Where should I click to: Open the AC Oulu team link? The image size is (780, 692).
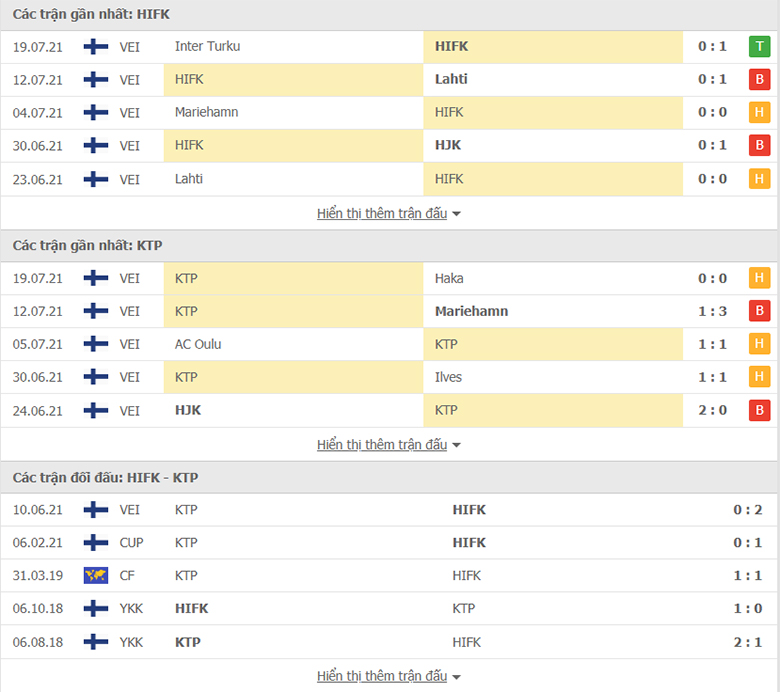[x=198, y=345]
